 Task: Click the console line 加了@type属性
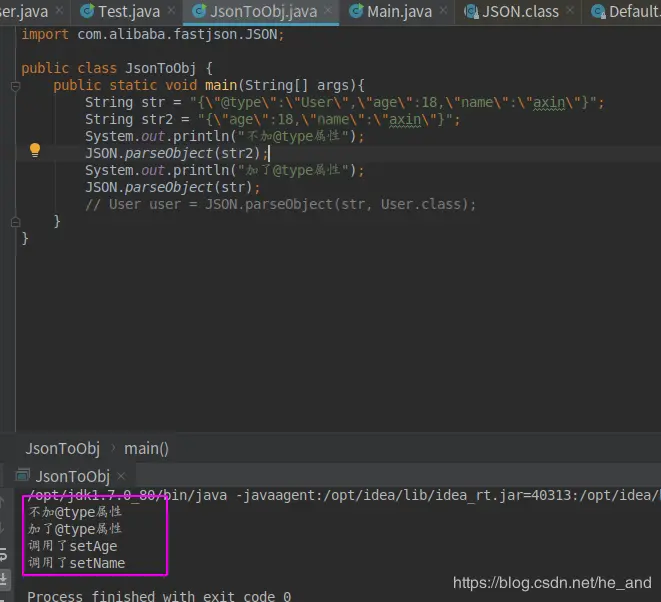coord(75,529)
